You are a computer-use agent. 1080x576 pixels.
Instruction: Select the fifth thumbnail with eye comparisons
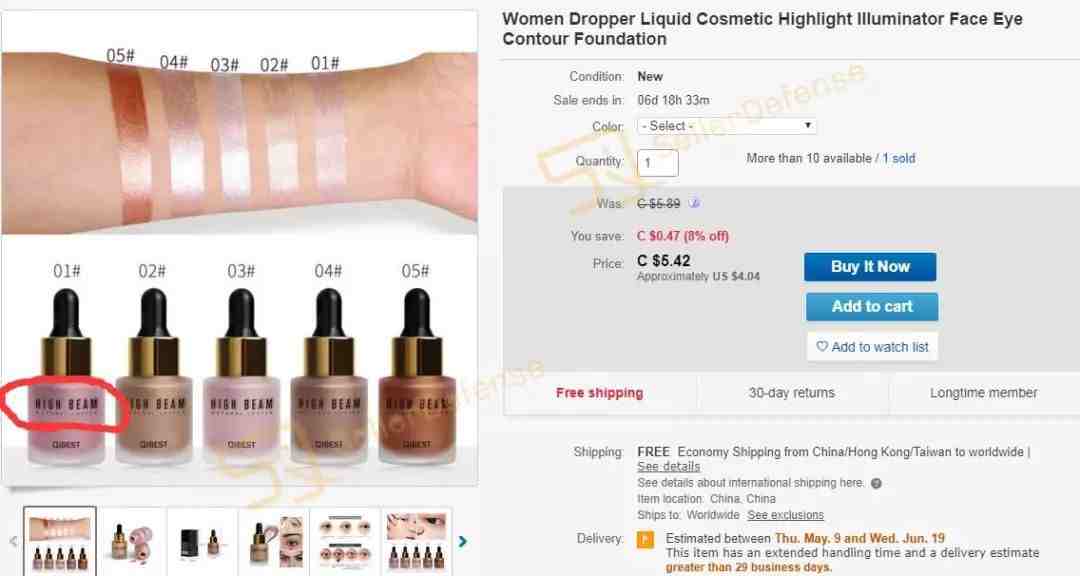pyautogui.click(x=345, y=542)
